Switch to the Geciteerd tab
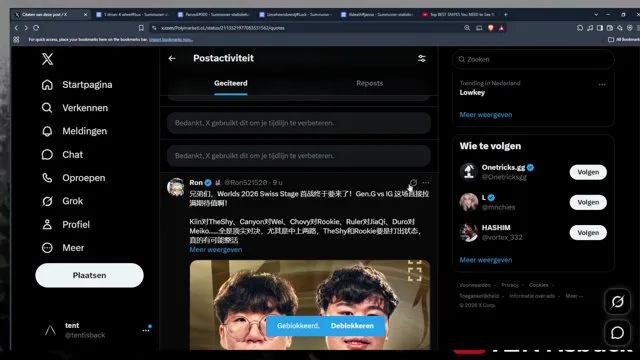 coord(231,83)
